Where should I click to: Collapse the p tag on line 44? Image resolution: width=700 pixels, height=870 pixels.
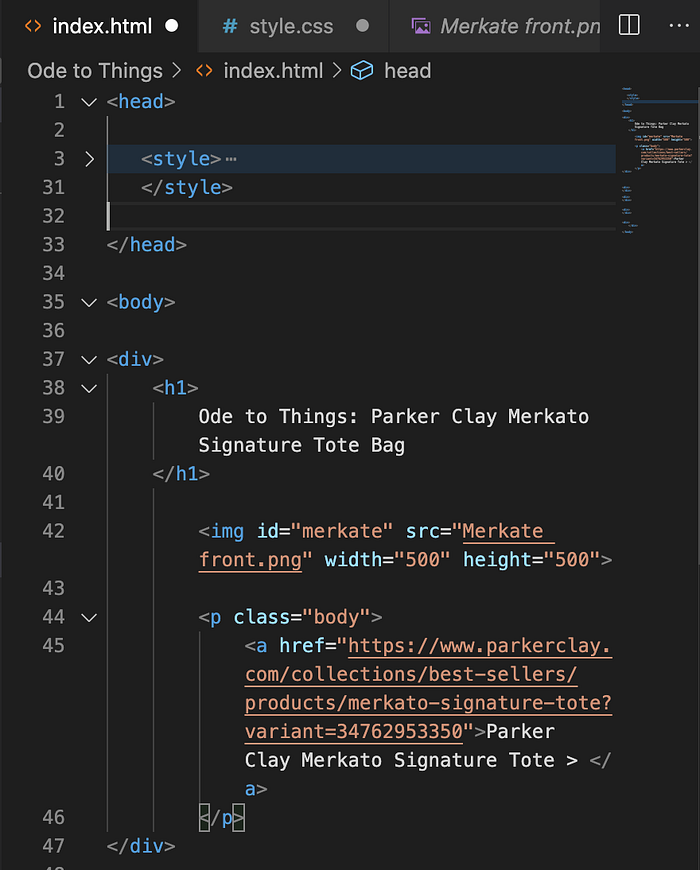click(x=89, y=618)
